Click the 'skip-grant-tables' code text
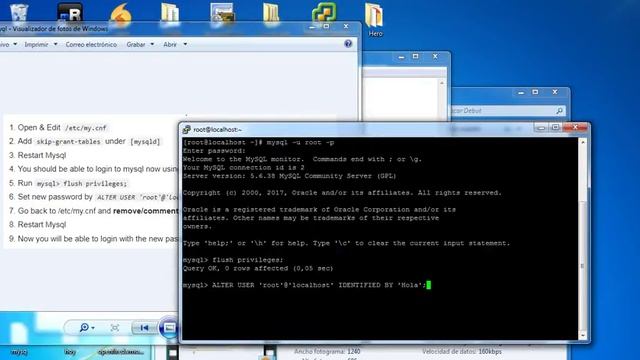 coord(68,142)
